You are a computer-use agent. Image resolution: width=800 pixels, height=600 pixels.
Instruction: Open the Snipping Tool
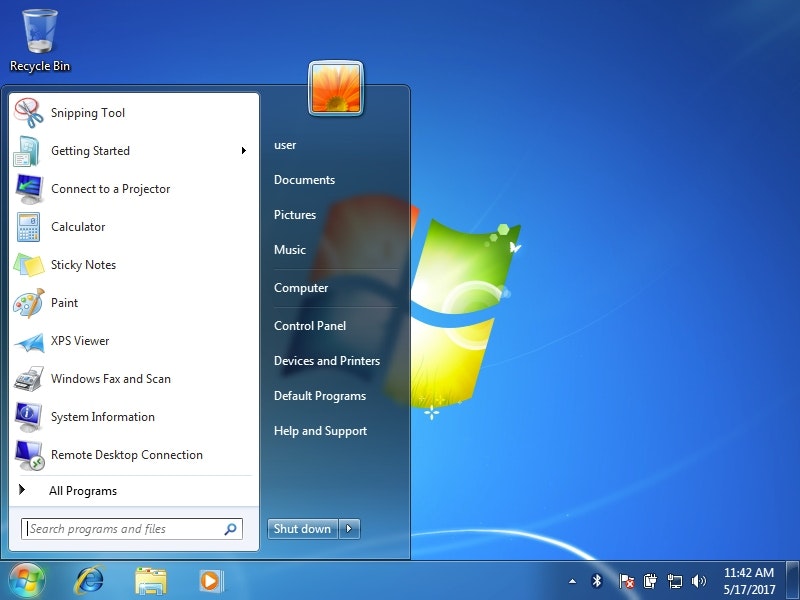[88, 113]
